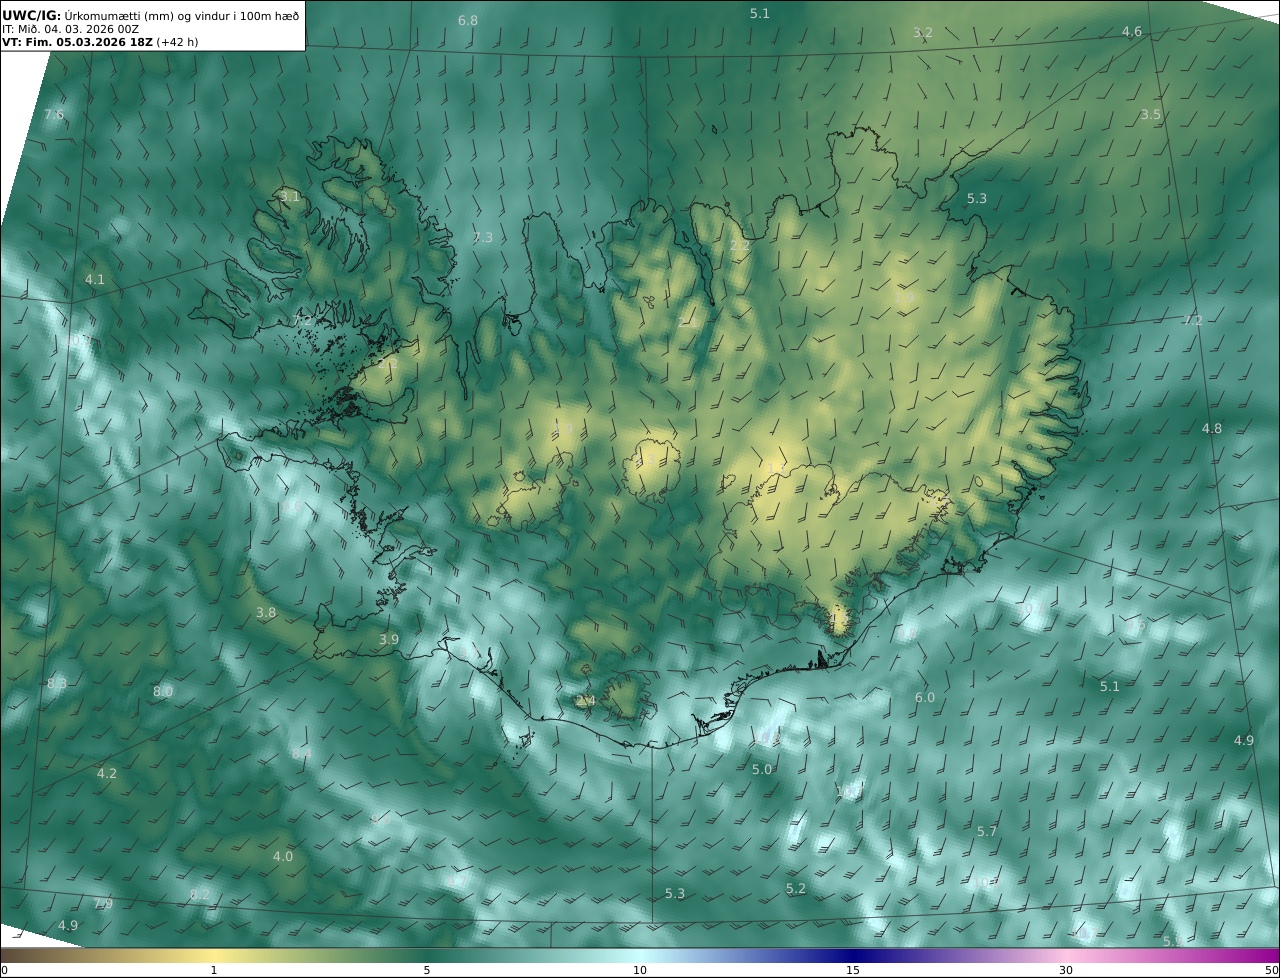Viewport: 1280px width, 978px height.
Task: Click the map value label 7.9
Action: click(x=103, y=904)
